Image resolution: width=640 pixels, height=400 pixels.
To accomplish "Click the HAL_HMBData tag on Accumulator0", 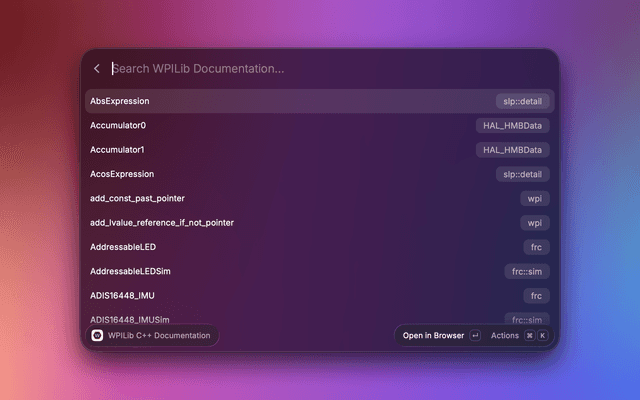I will pyautogui.click(x=513, y=125).
